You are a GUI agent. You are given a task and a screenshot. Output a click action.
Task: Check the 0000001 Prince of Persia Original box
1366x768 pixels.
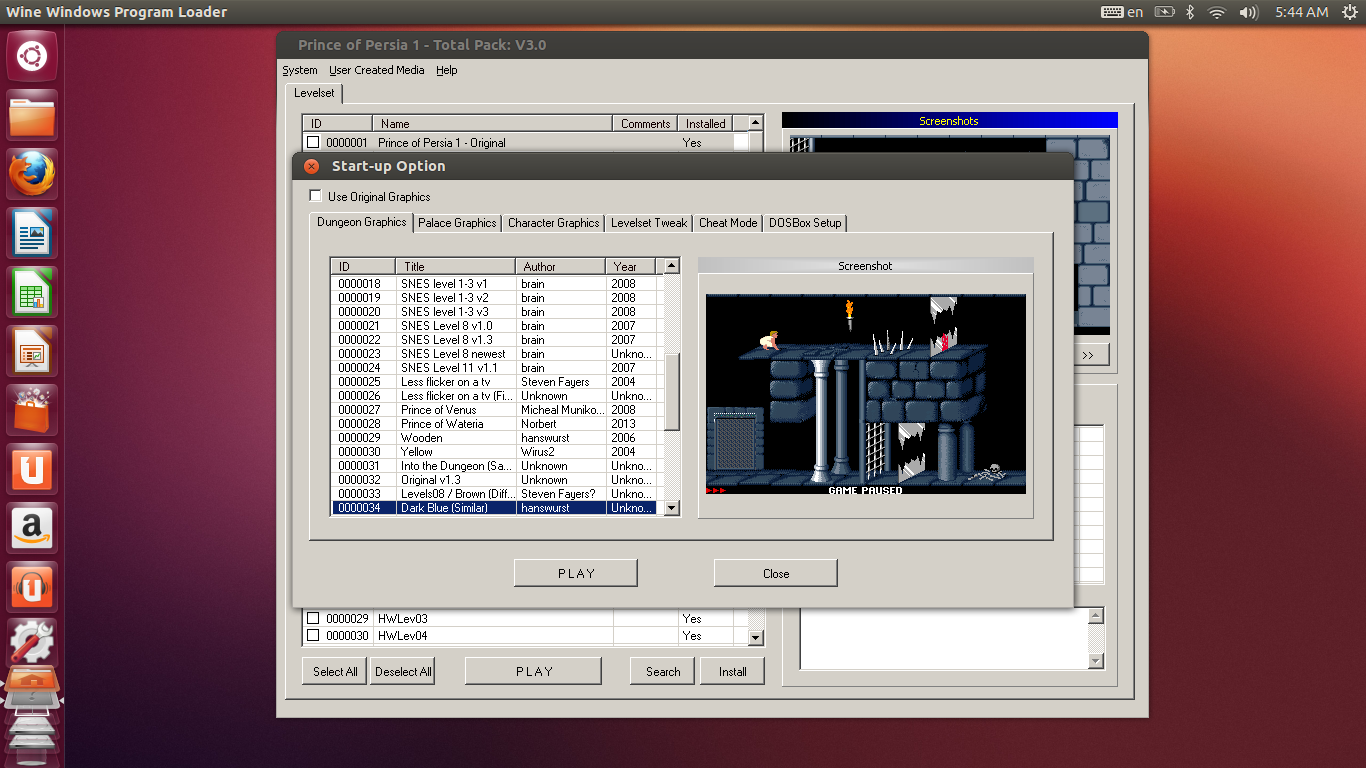[x=313, y=142]
